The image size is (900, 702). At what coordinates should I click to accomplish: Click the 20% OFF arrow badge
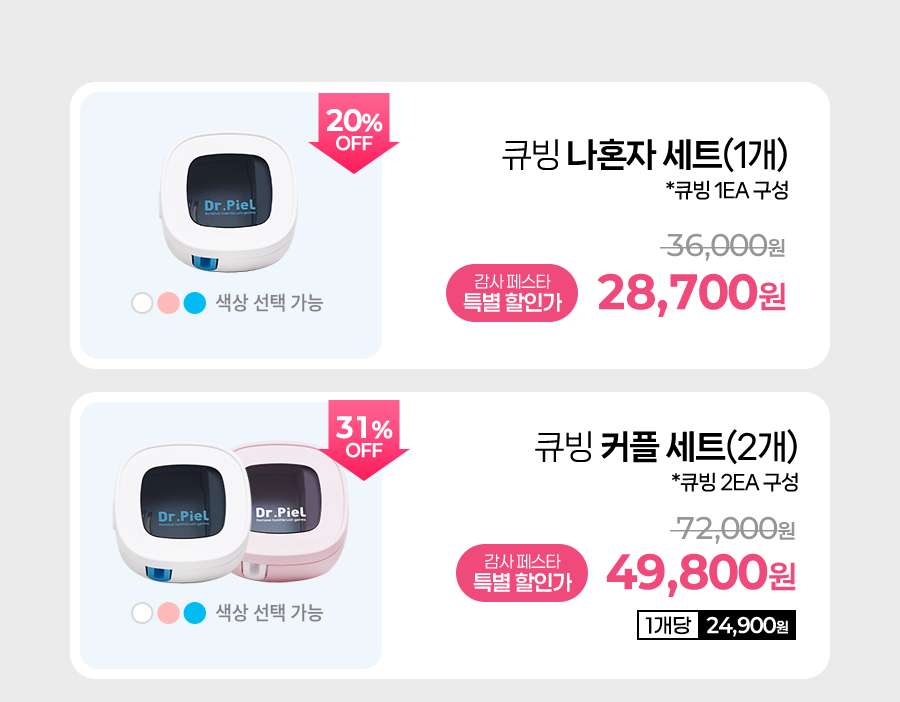pos(354,133)
